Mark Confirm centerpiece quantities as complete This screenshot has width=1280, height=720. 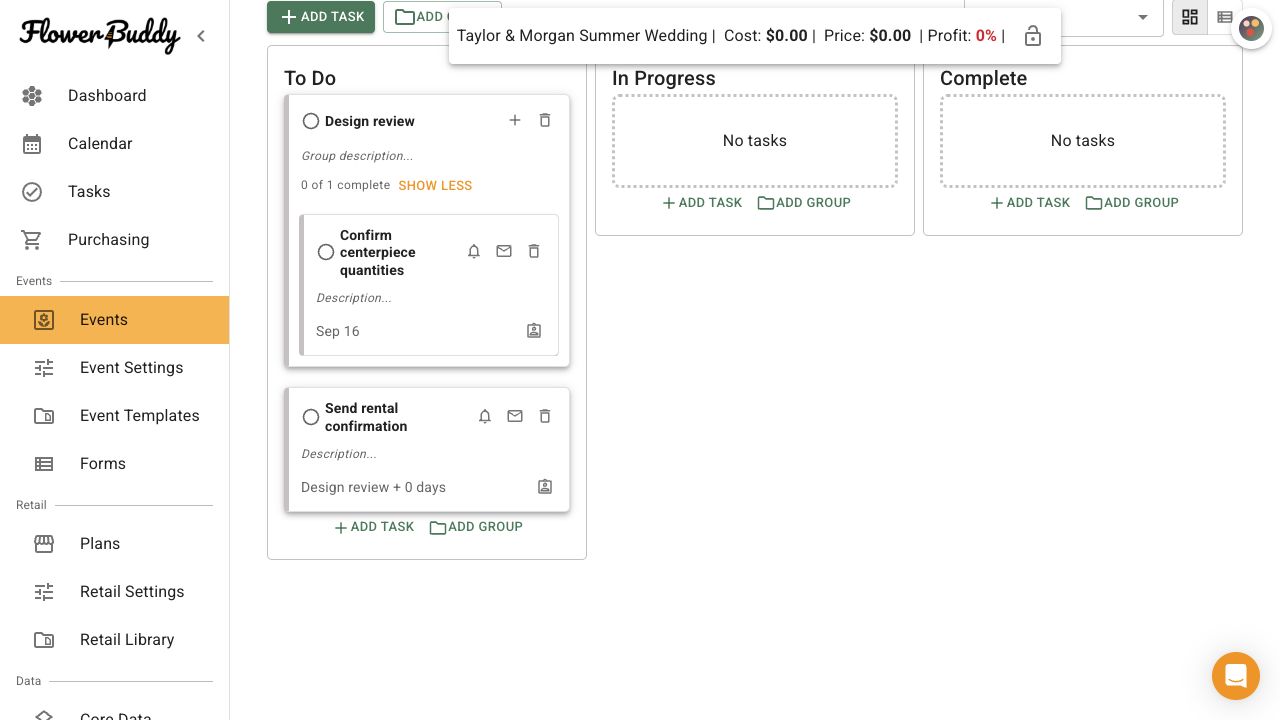click(326, 252)
